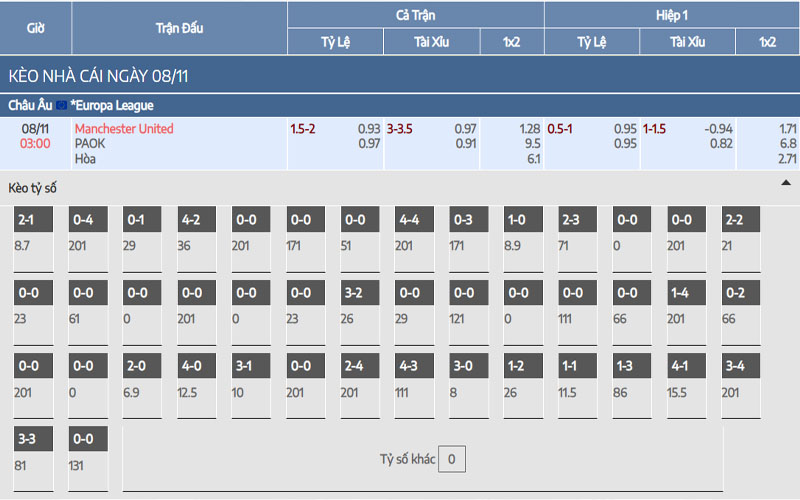Click the full-match 1.28 home win odds
The image size is (800, 500).
pyautogui.click(x=529, y=129)
